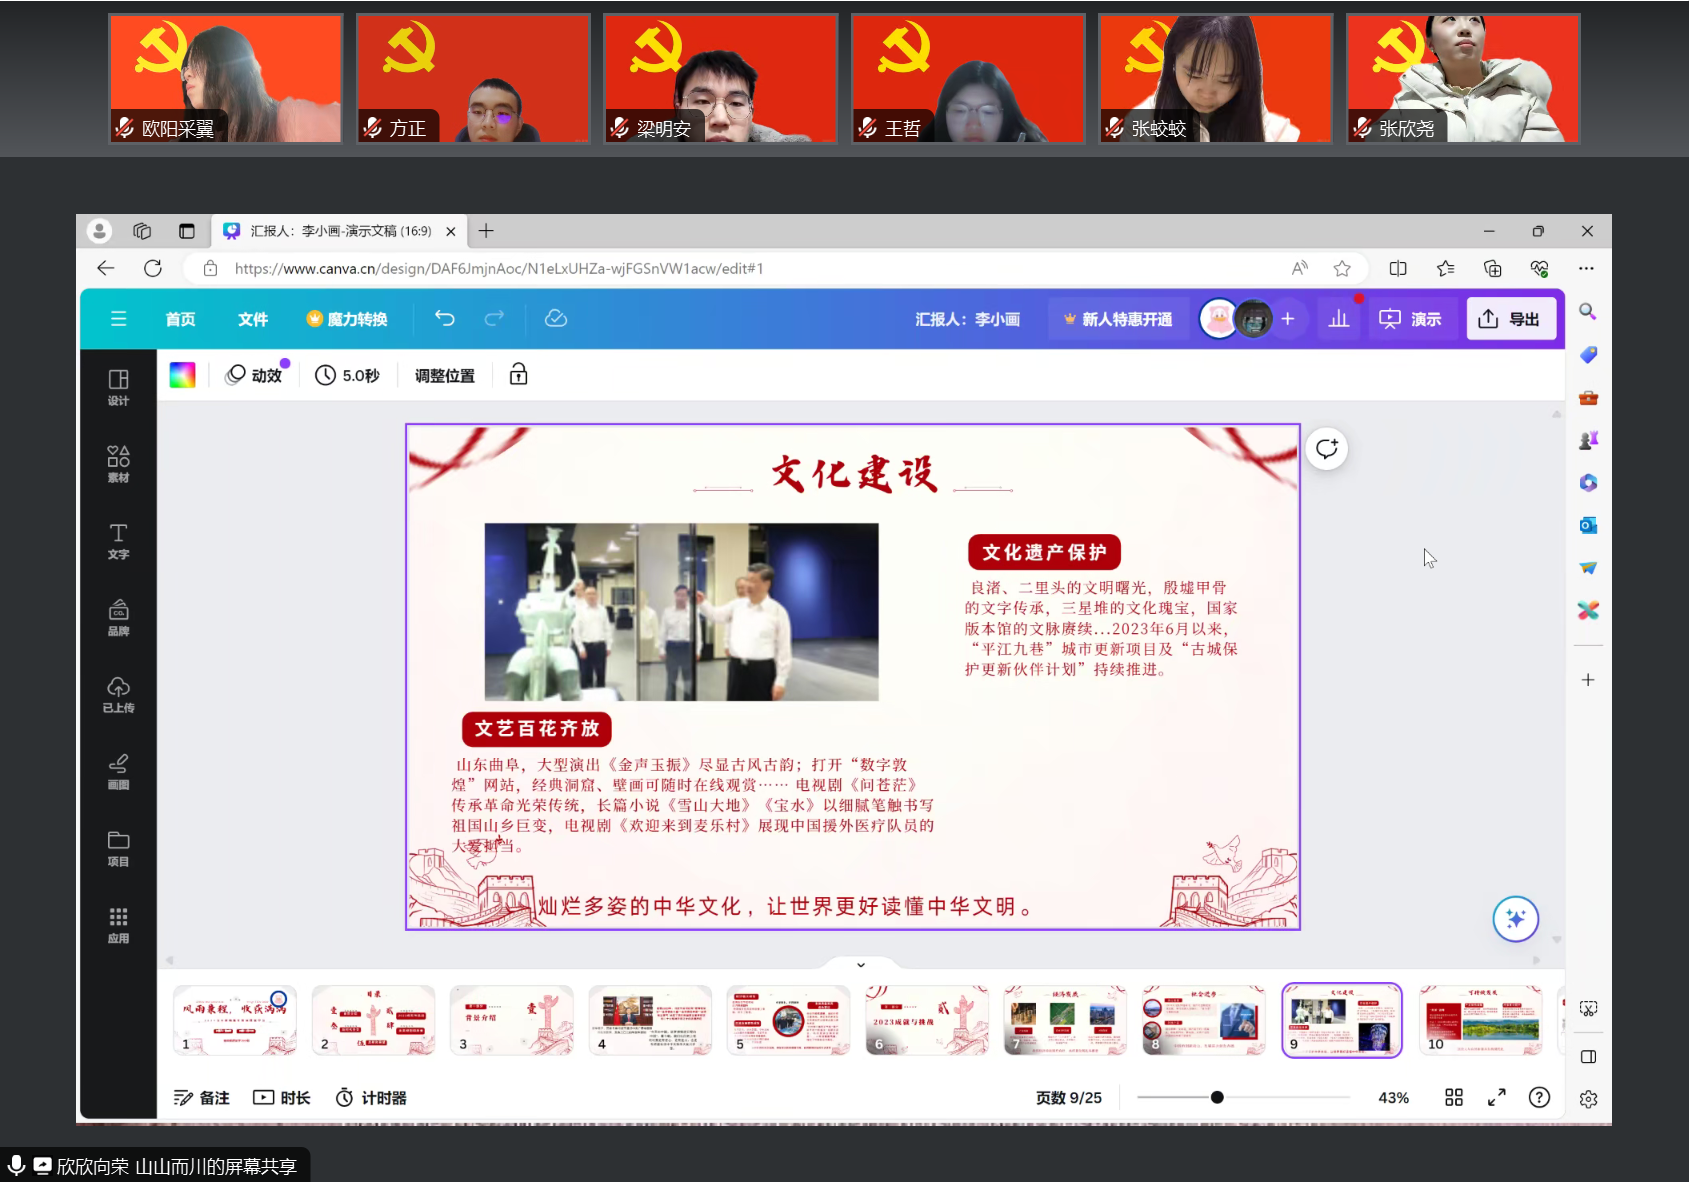Select slide thumbnail number 3

point(512,1019)
